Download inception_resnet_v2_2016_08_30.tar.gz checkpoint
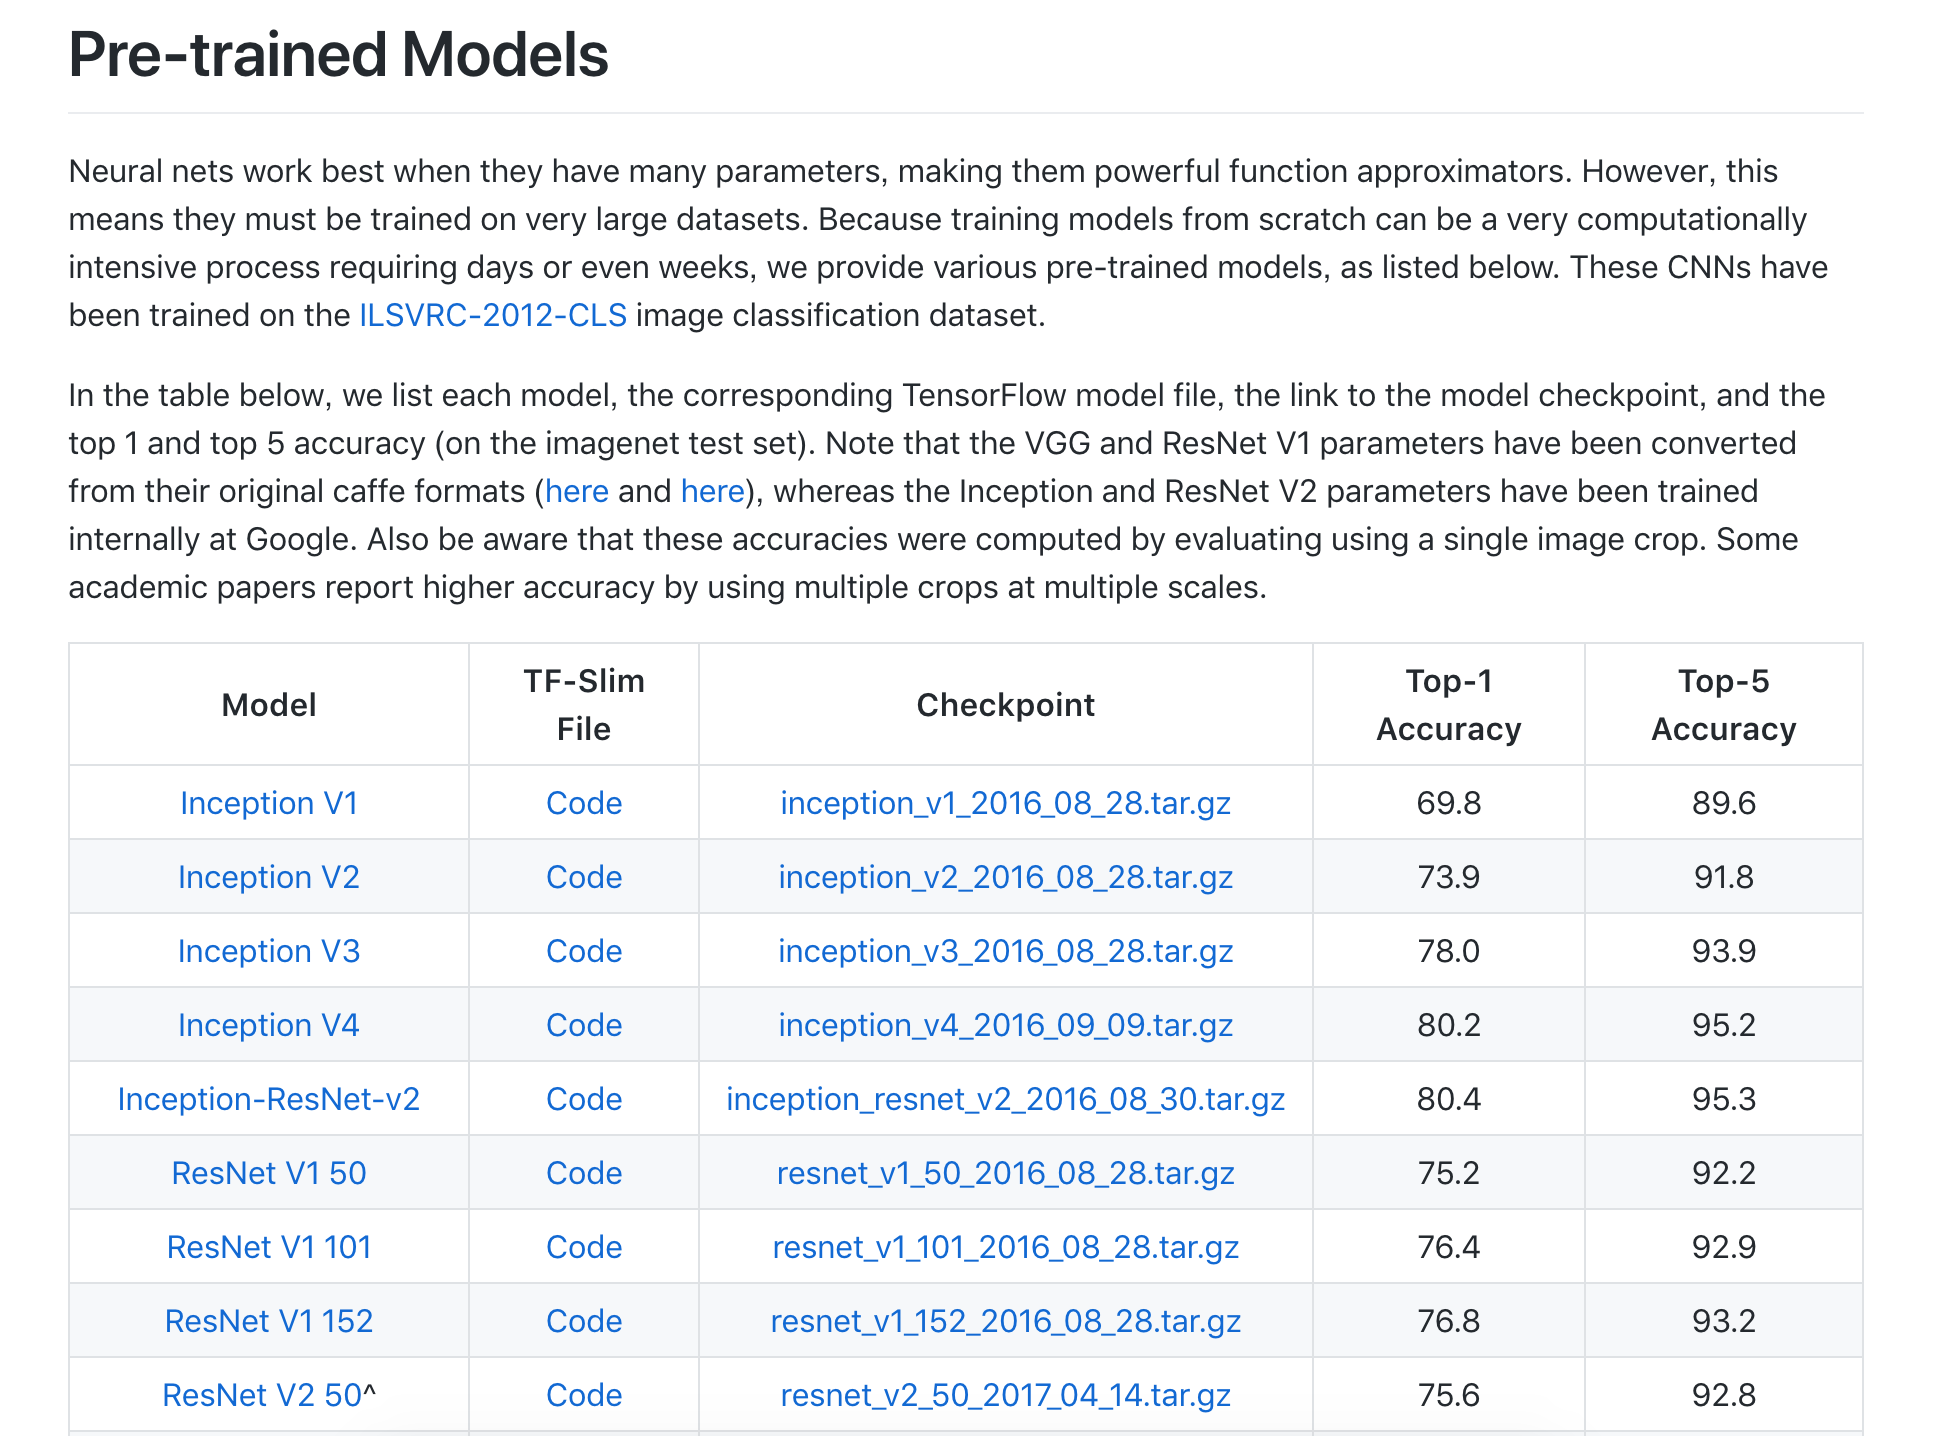 click(x=1005, y=1099)
